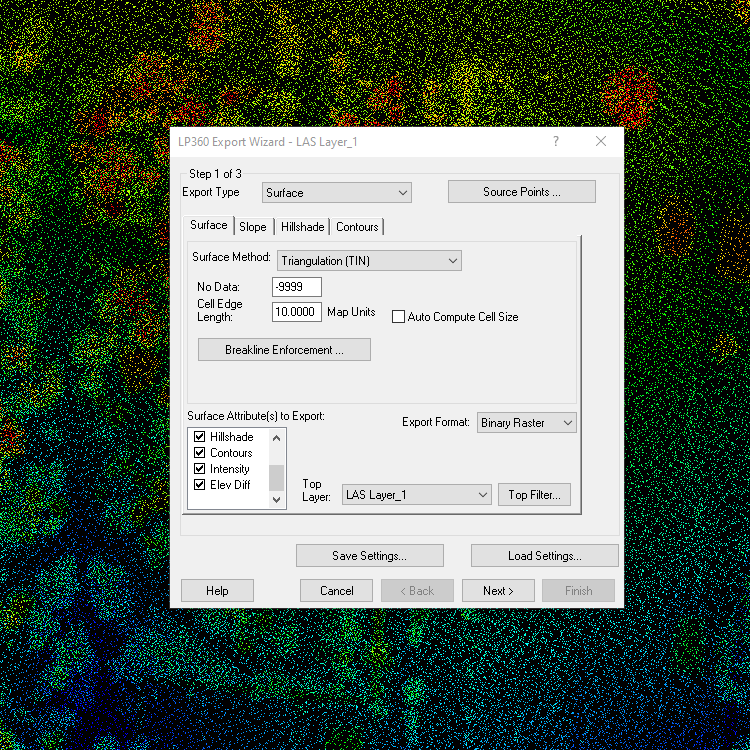This screenshot has height=750, width=750.
Task: Uncheck the Contours attribute
Action: (x=199, y=452)
